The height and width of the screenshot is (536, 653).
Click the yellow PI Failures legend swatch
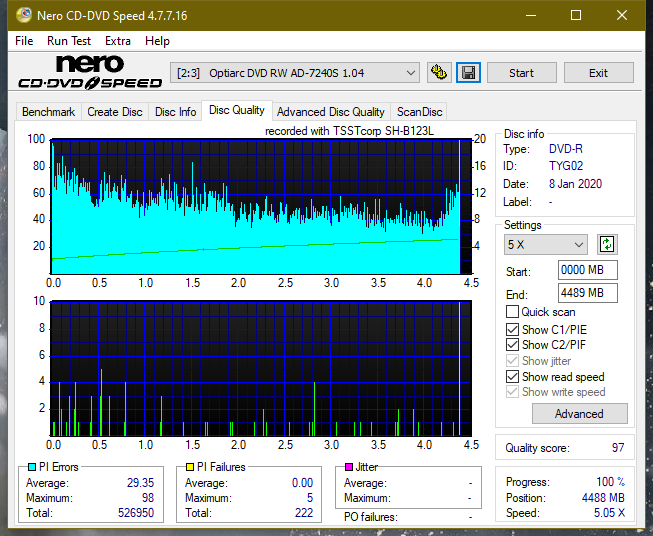[190, 467]
